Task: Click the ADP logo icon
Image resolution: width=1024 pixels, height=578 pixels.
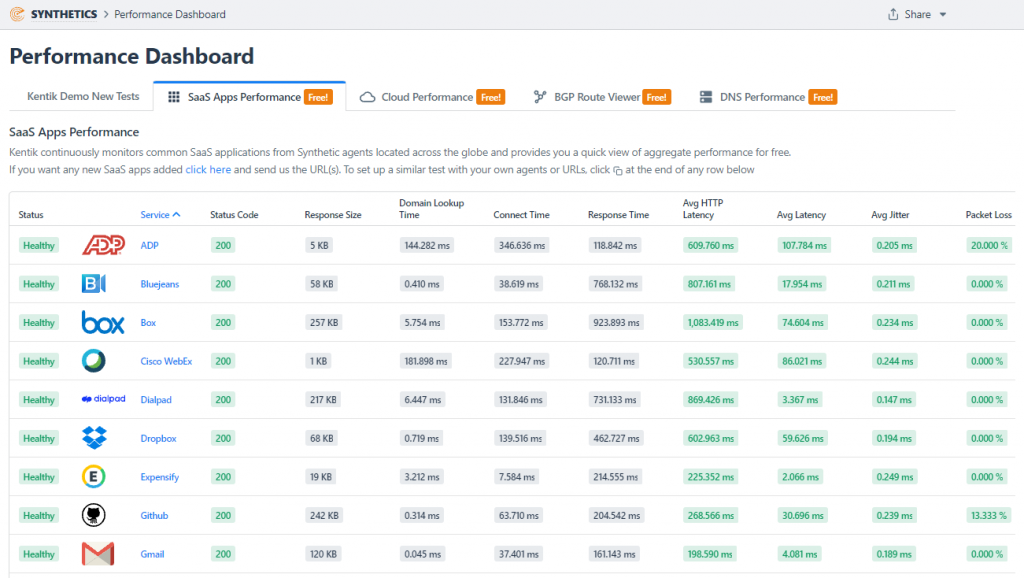Action: [103, 245]
